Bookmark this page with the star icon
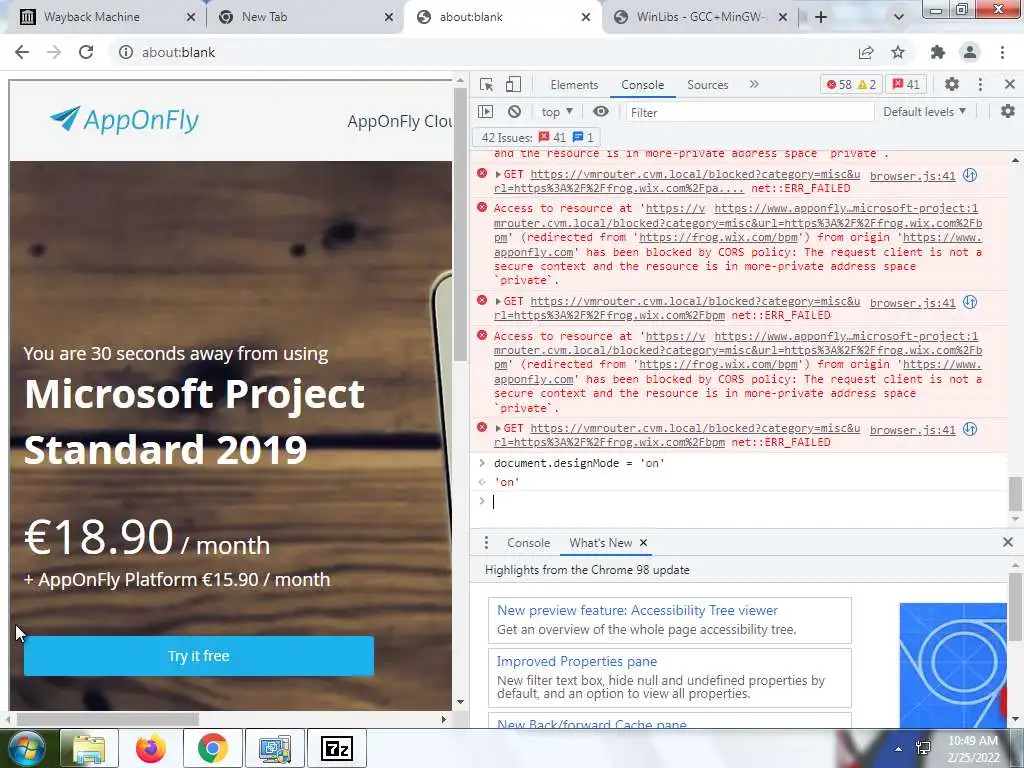 (x=898, y=52)
